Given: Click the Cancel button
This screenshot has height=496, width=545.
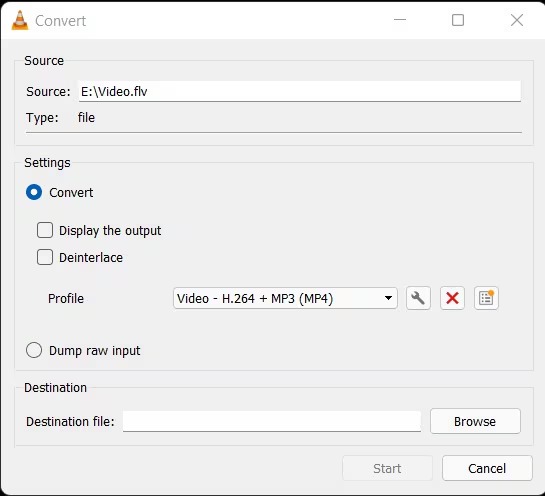Looking at the screenshot, I should point(487,468).
